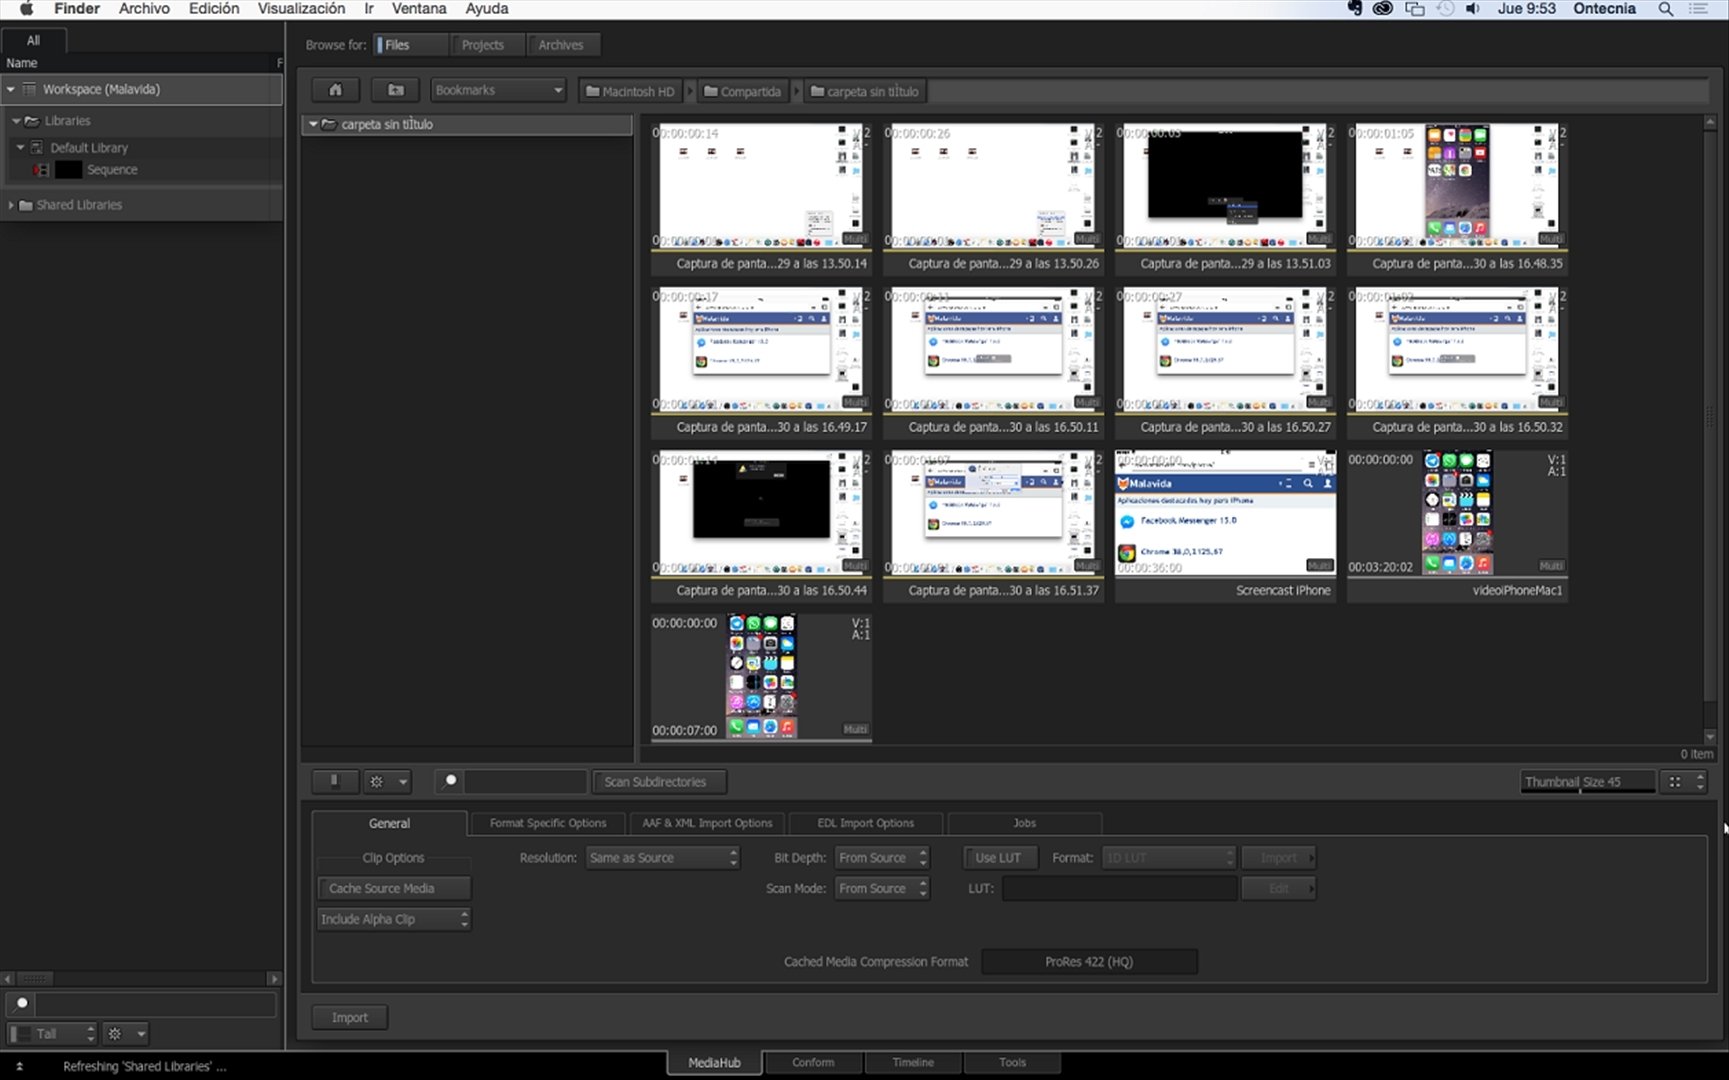This screenshot has width=1729, height=1080.
Task: Navigate to Macintosh HD in path bar
Action: [630, 91]
